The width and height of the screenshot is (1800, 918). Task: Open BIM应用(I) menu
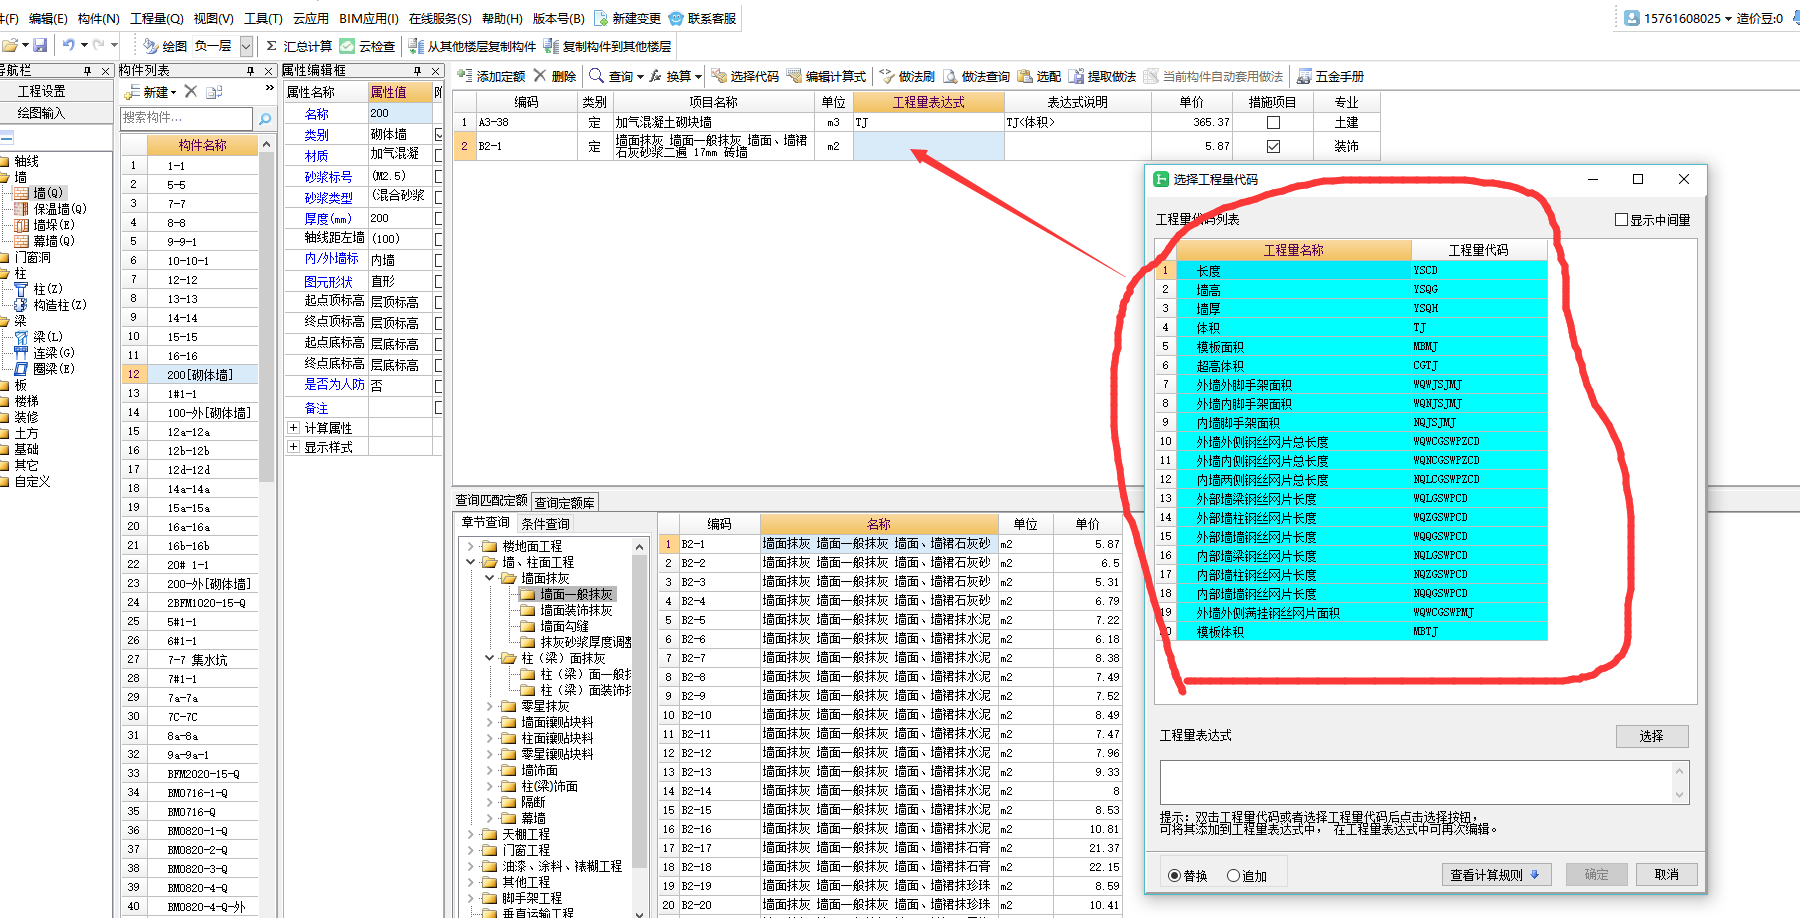[x=369, y=18]
